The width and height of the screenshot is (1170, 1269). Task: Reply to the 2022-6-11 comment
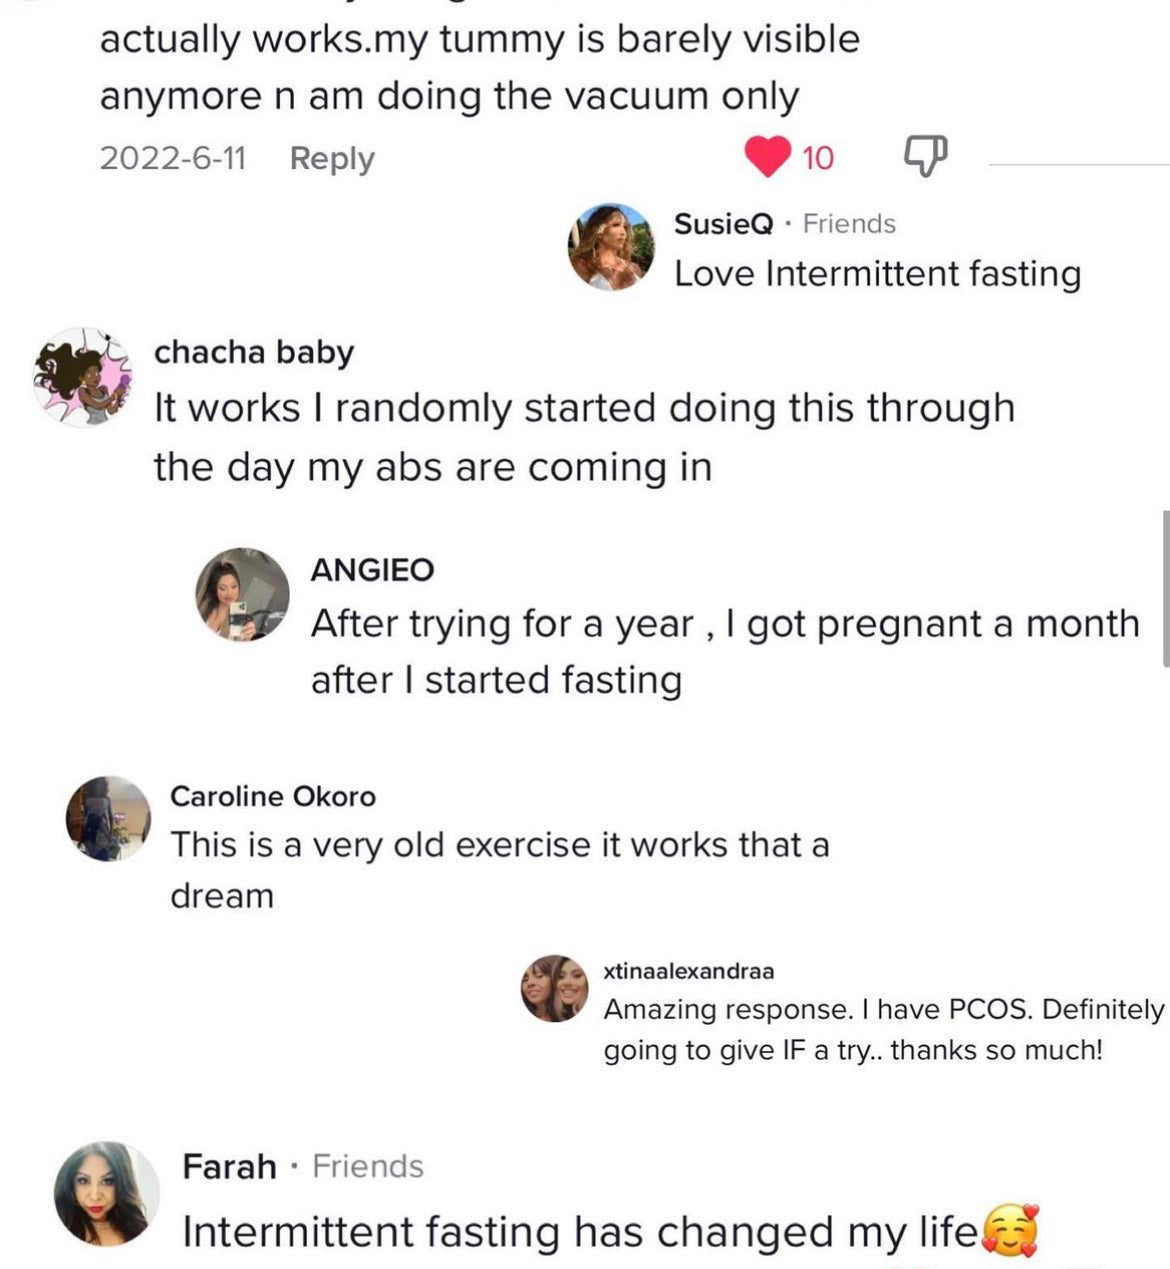pos(332,158)
